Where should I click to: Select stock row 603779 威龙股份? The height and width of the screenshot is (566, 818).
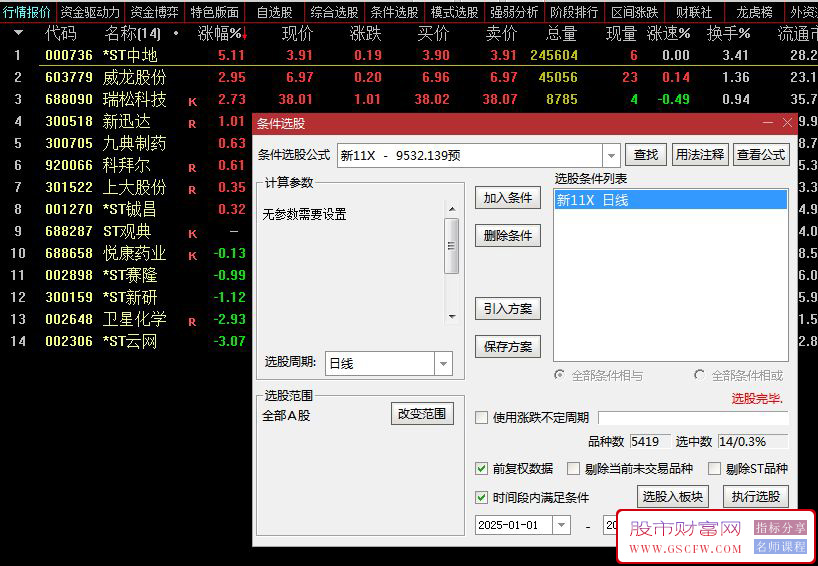coord(409,77)
